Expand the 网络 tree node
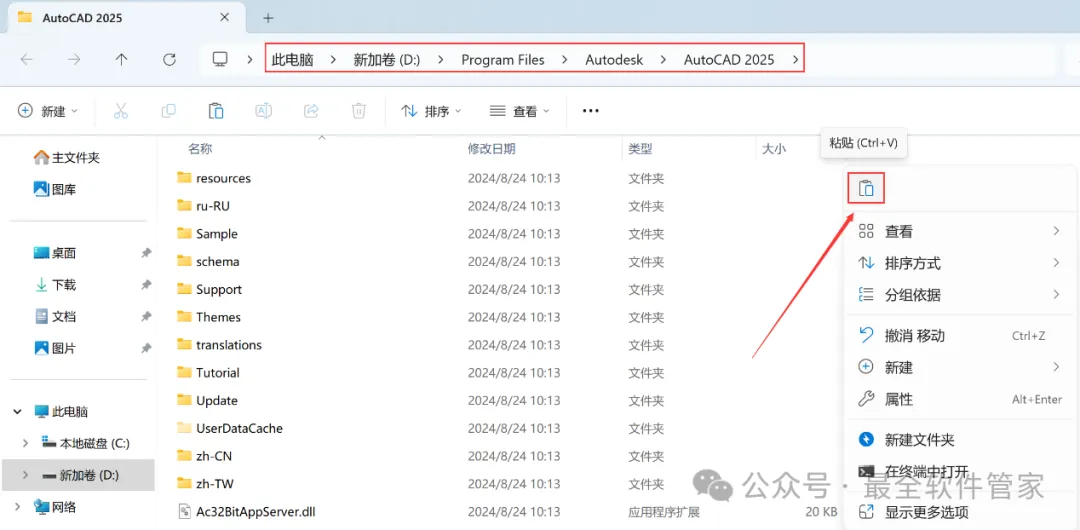 click(x=17, y=508)
